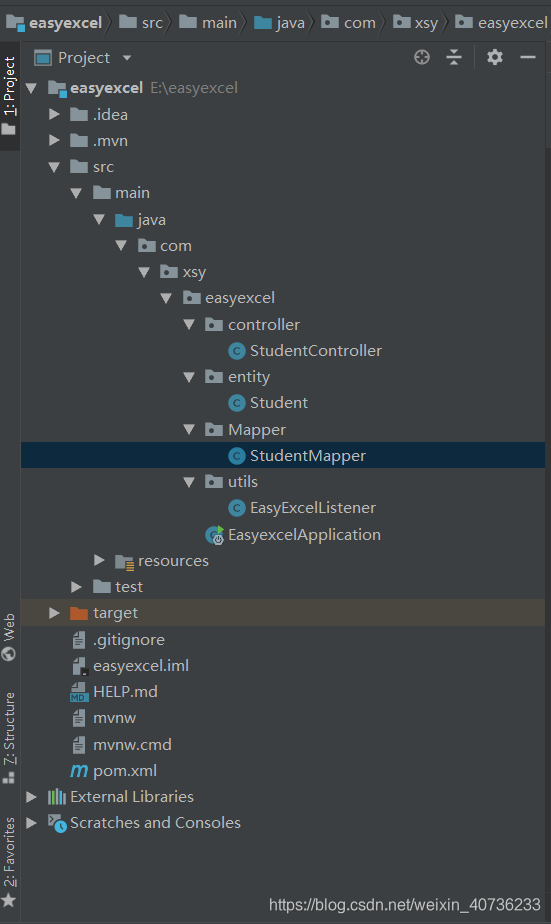Click the Scratches and Consoles icon
Screen dimensions: 551x924
point(57,823)
